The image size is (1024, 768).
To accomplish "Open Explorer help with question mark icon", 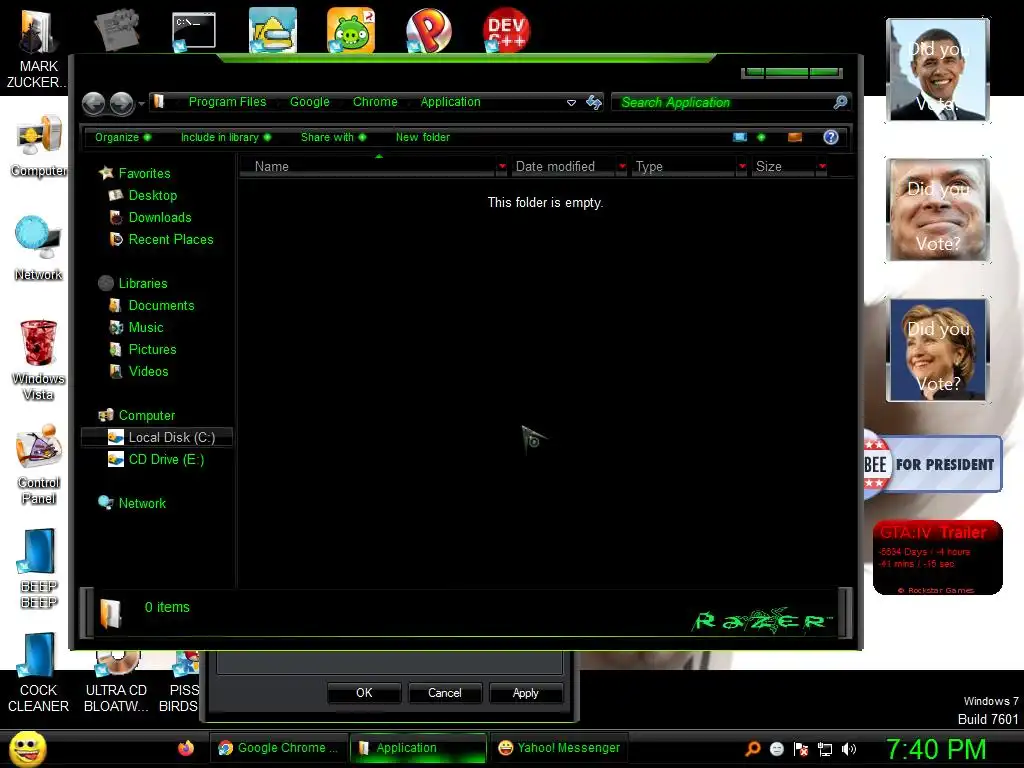I will pos(831,137).
